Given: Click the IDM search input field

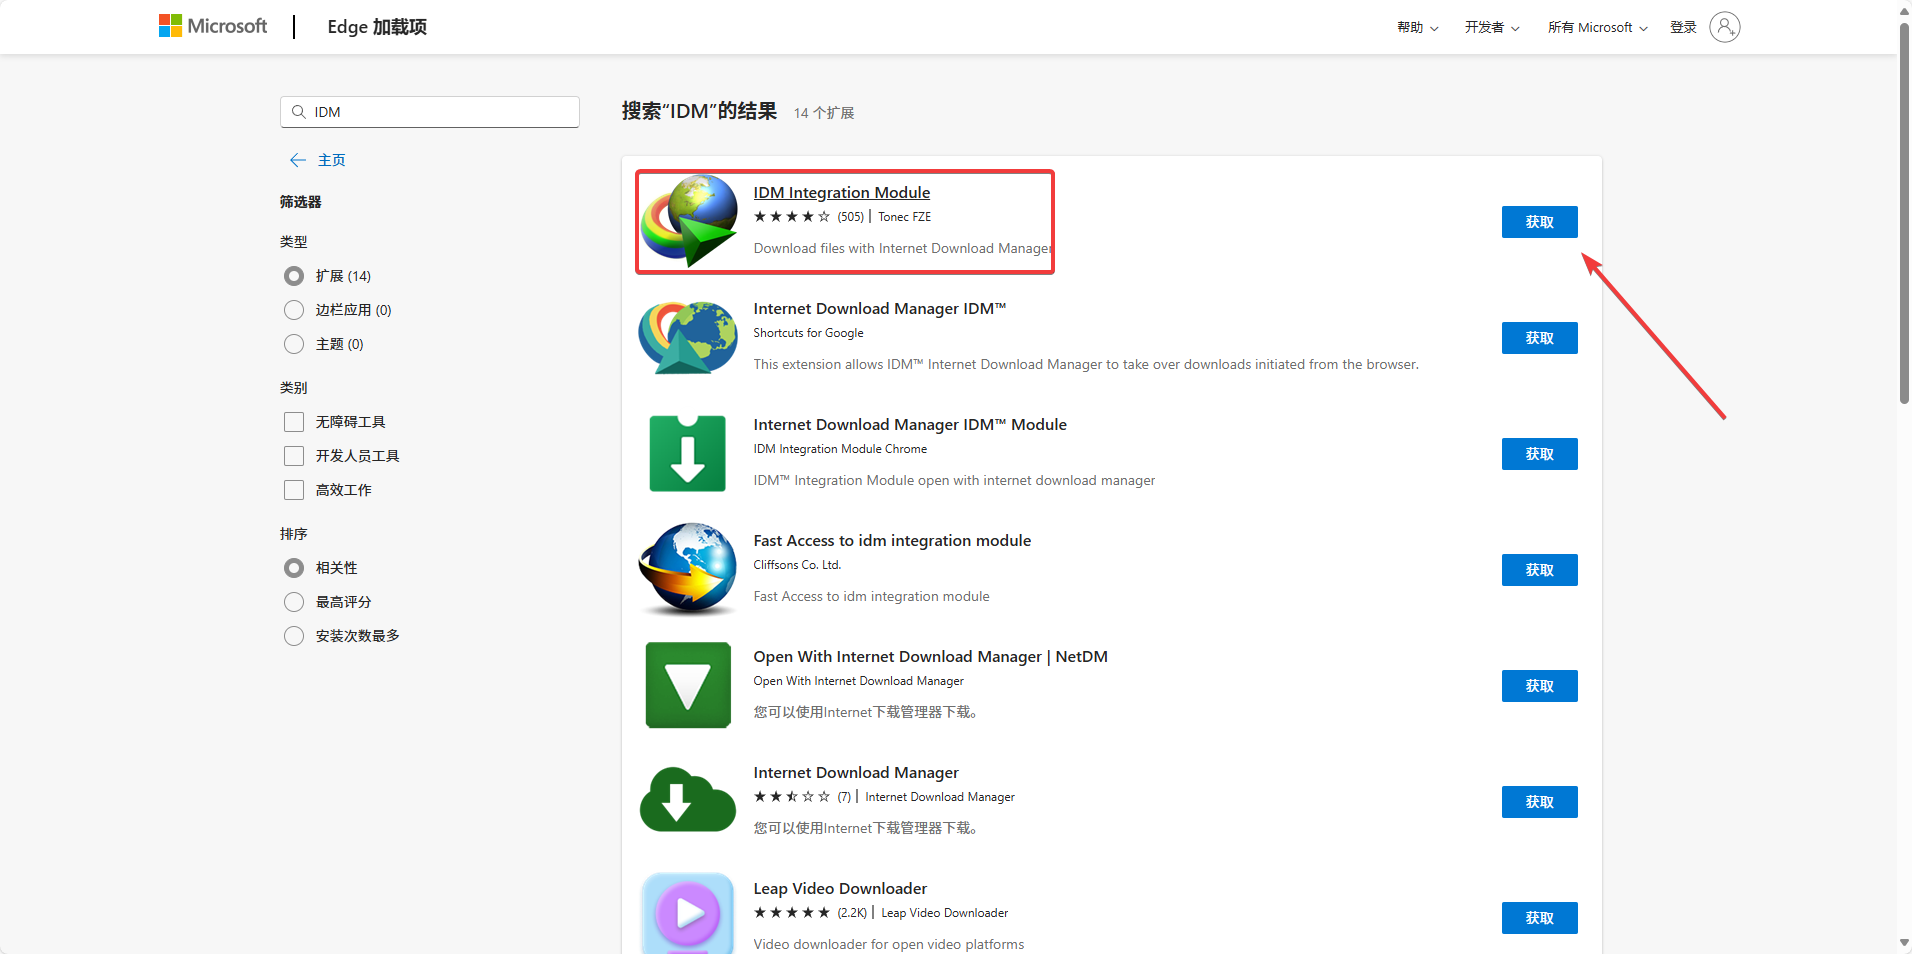Looking at the screenshot, I should click(x=440, y=112).
